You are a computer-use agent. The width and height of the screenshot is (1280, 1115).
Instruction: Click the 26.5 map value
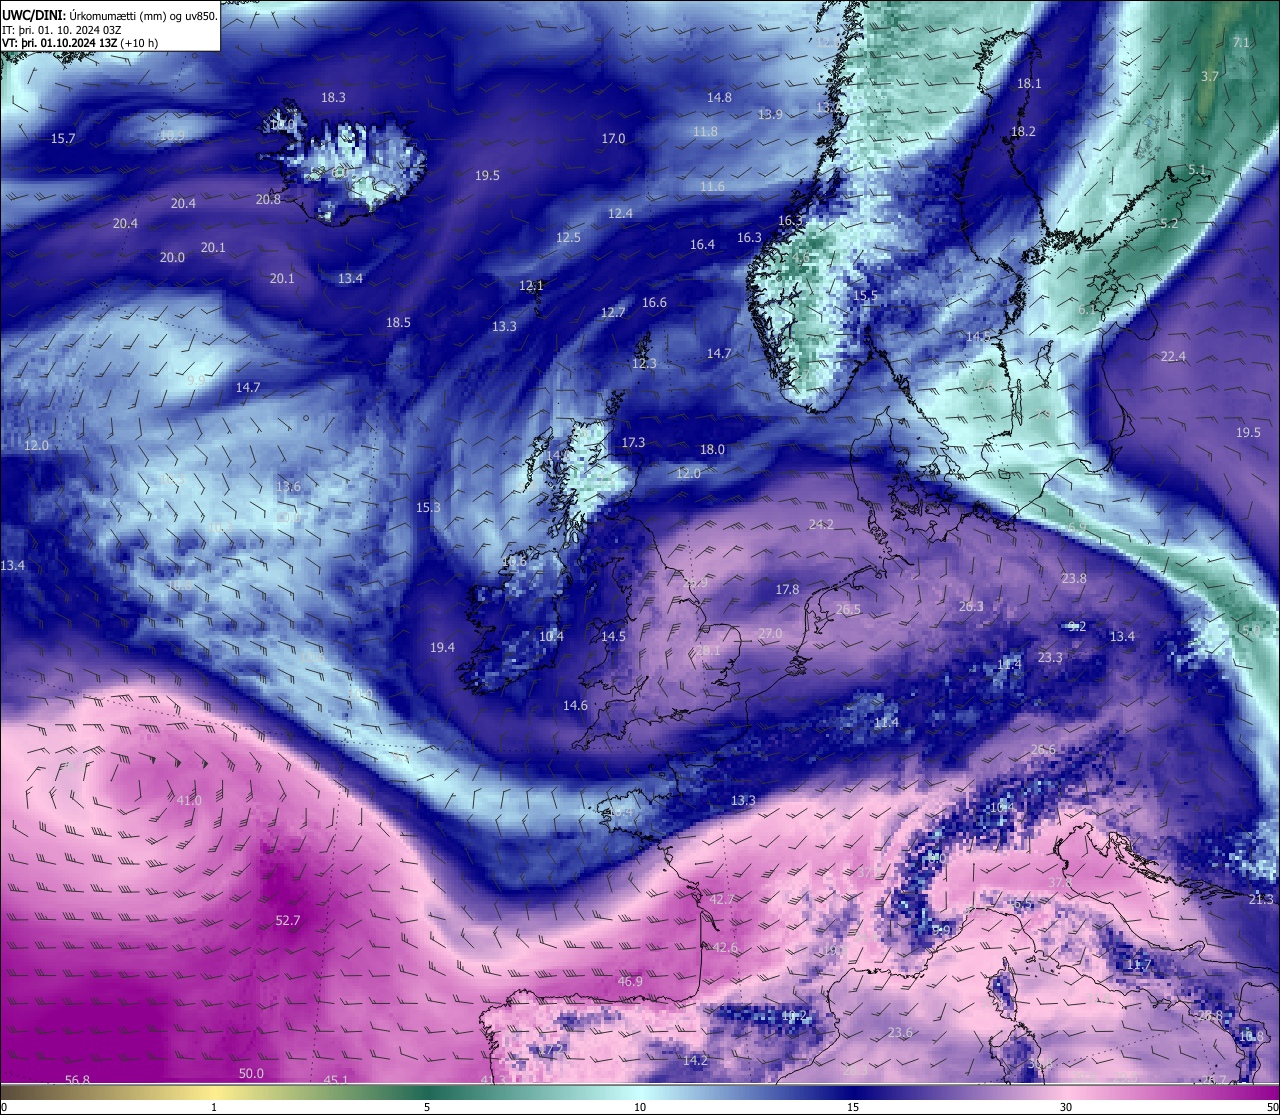tap(848, 609)
